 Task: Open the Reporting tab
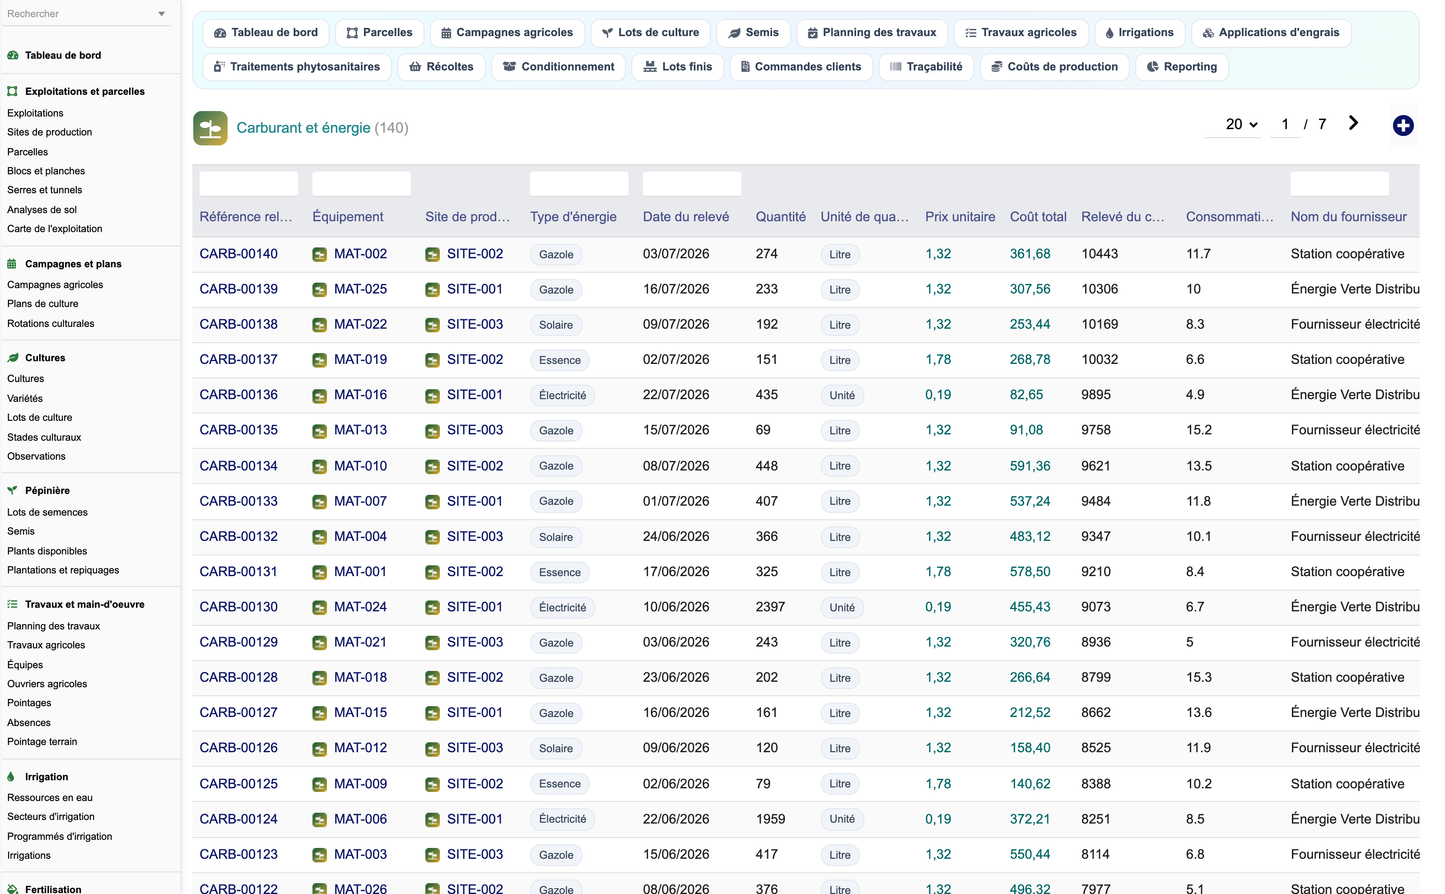click(x=1181, y=67)
